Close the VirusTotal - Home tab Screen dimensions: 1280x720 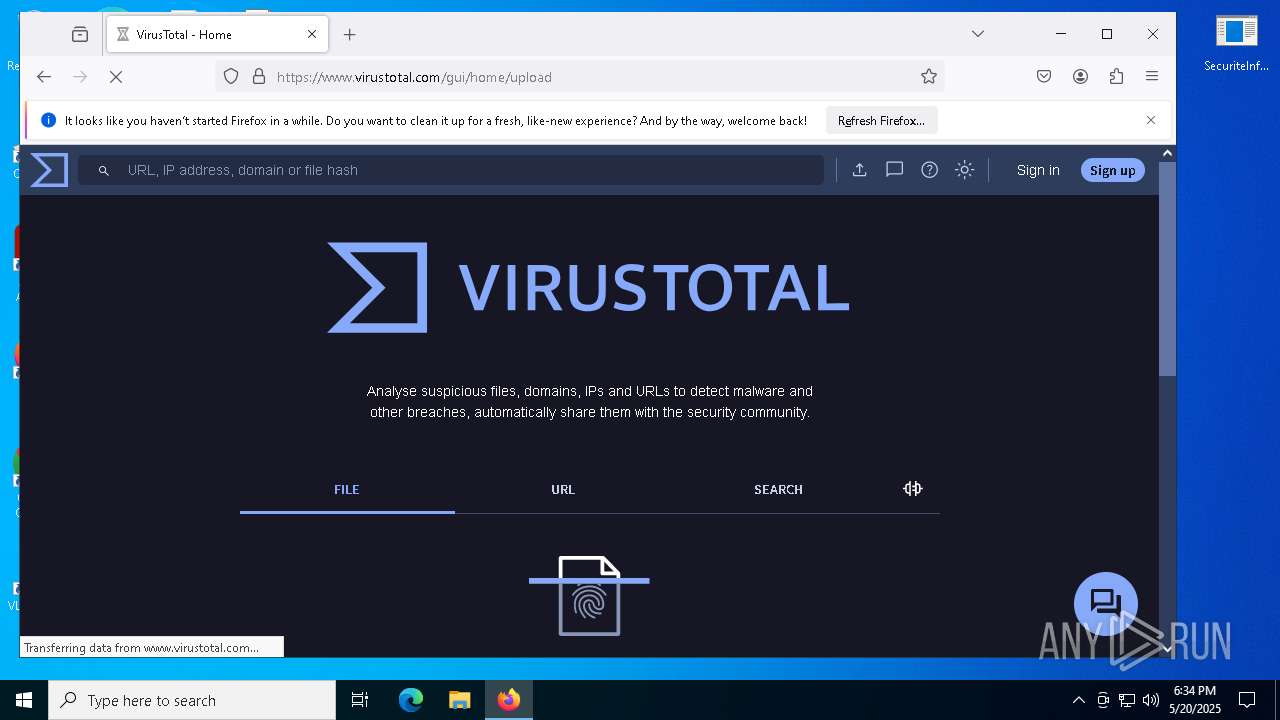coord(312,34)
